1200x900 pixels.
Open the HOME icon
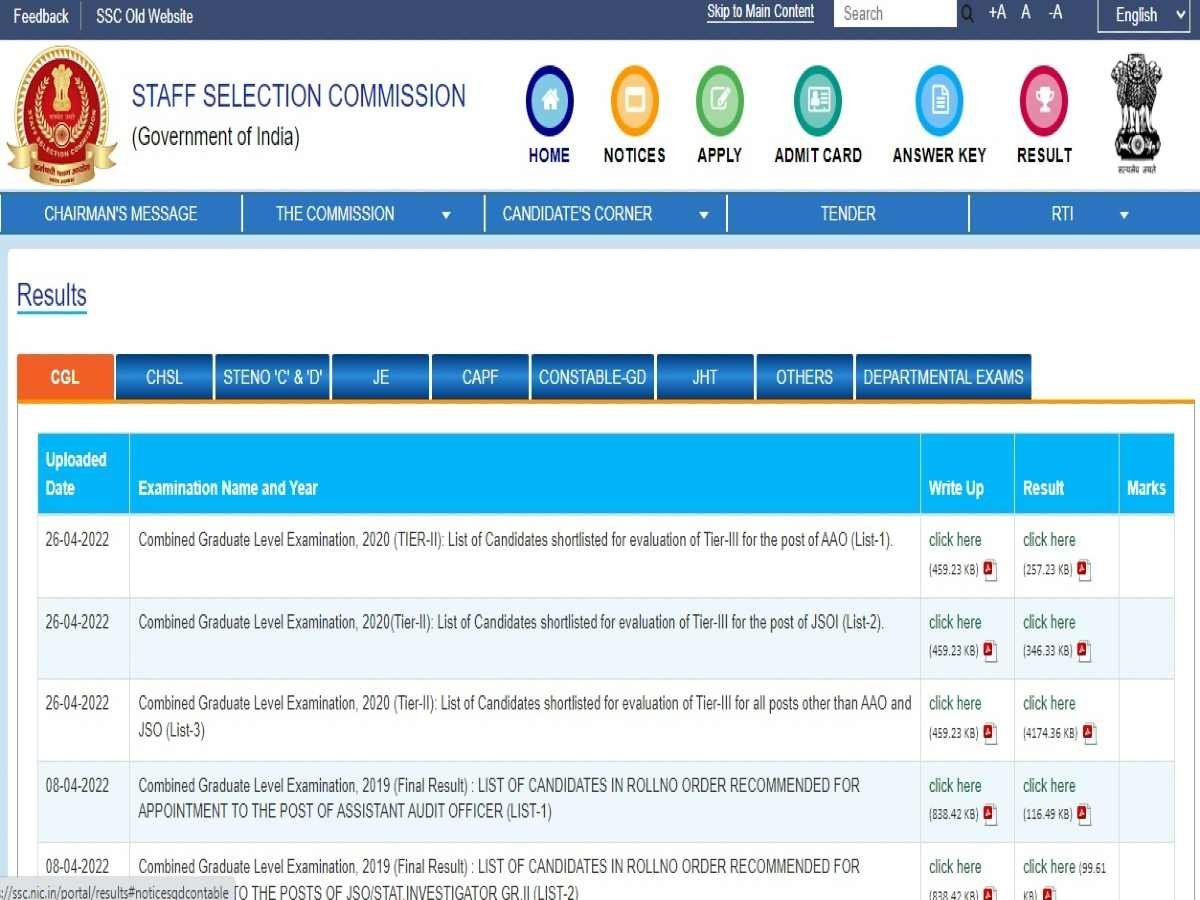(549, 101)
